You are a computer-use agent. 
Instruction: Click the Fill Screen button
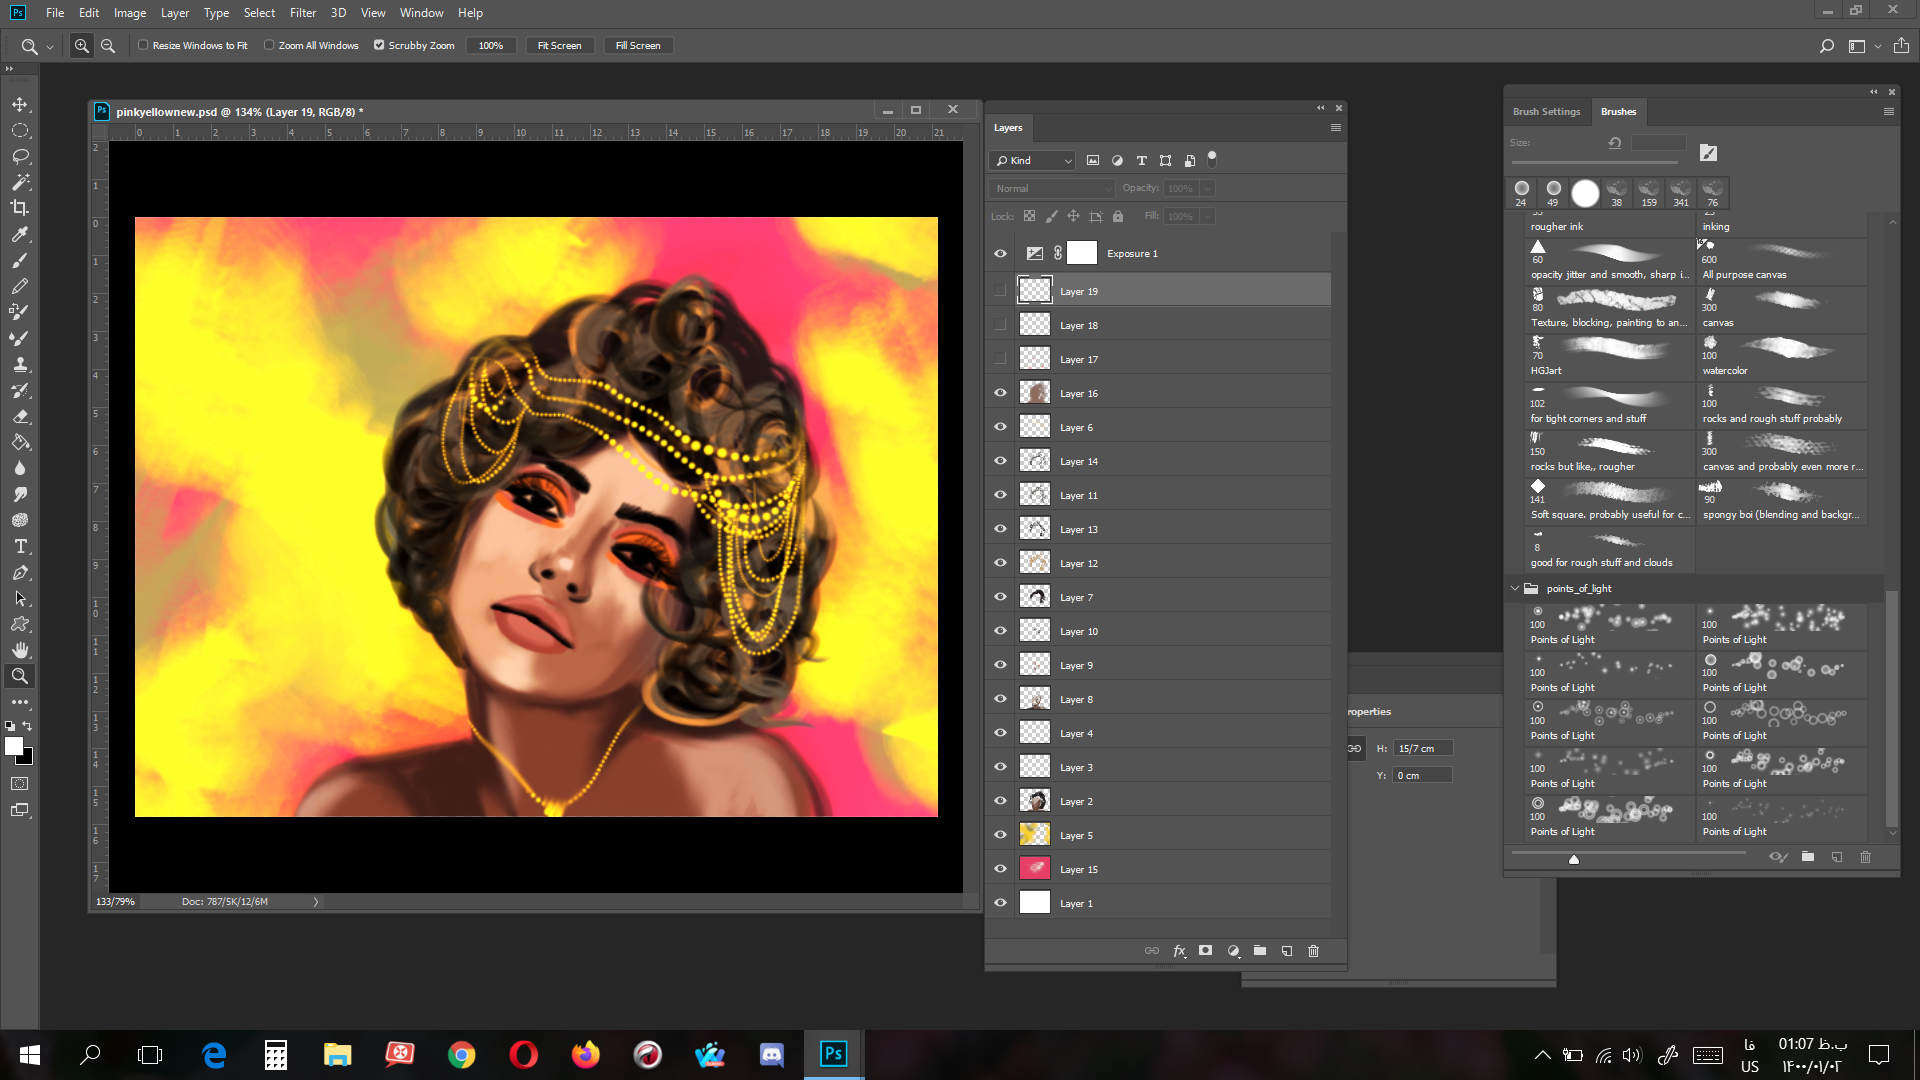pyautogui.click(x=638, y=46)
